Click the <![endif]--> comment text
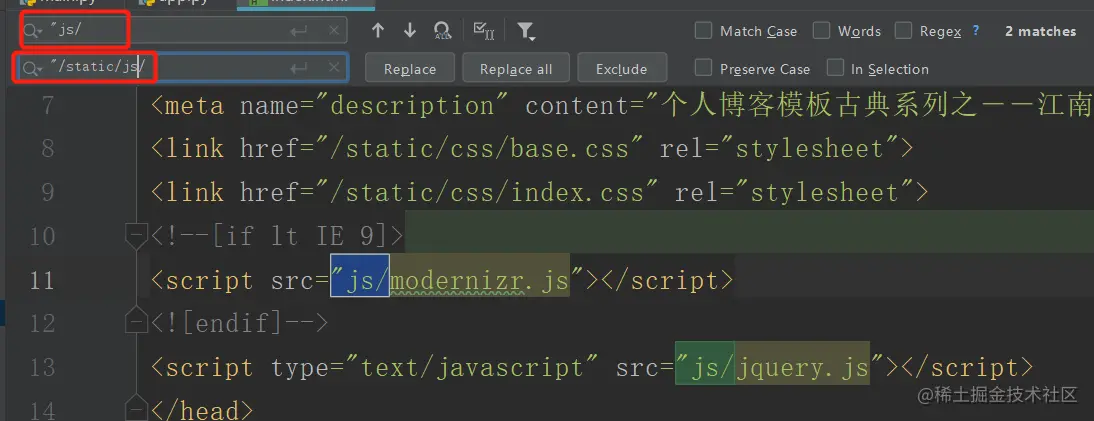1094x421 pixels. [x=239, y=323]
